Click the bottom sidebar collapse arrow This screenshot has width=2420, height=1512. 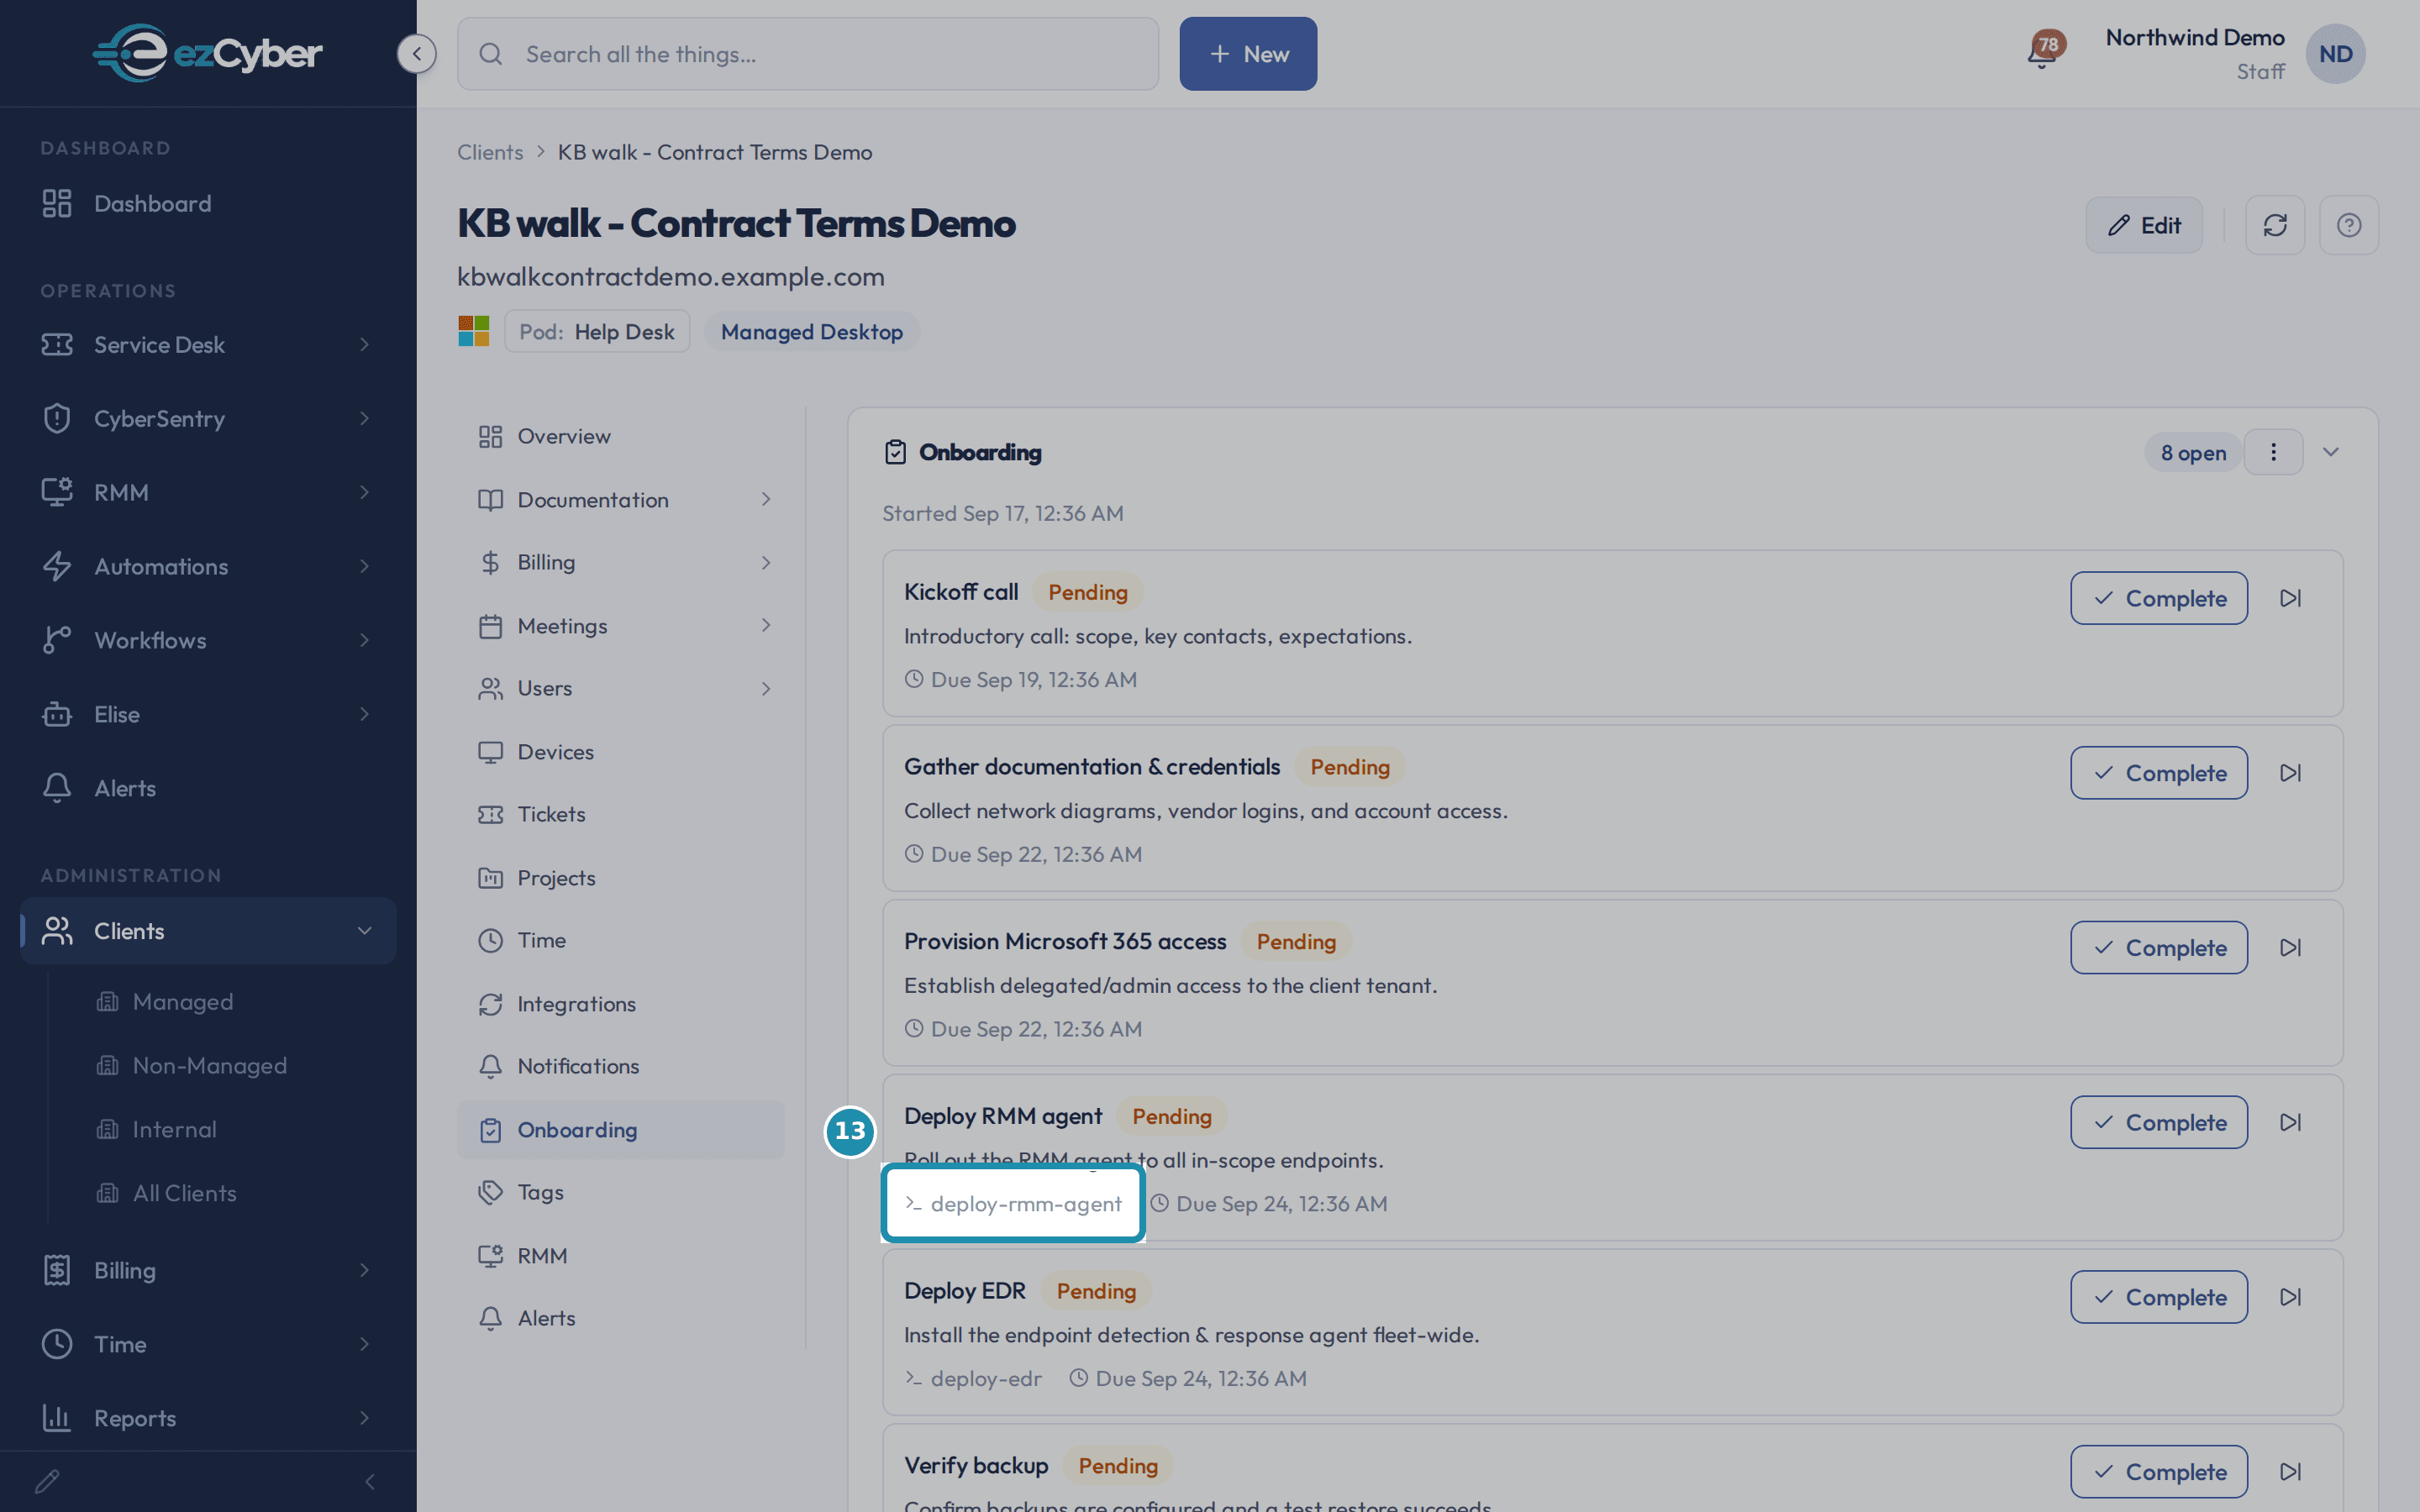(370, 1481)
